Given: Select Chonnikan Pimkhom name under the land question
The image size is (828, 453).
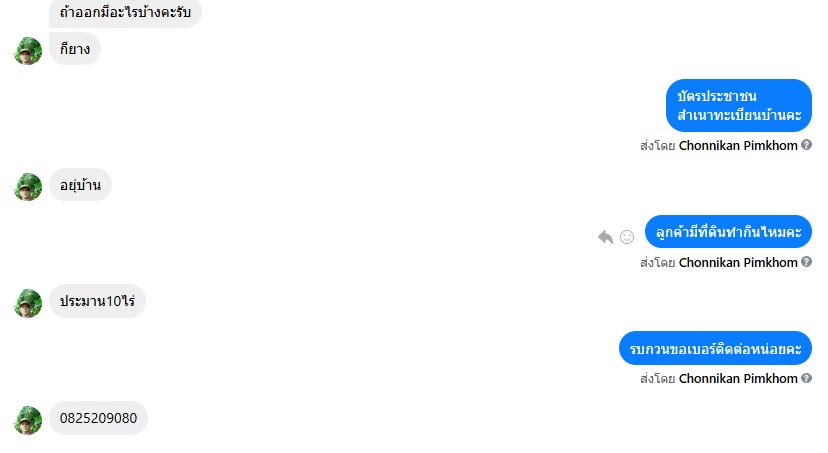Looking at the screenshot, I should 738,262.
